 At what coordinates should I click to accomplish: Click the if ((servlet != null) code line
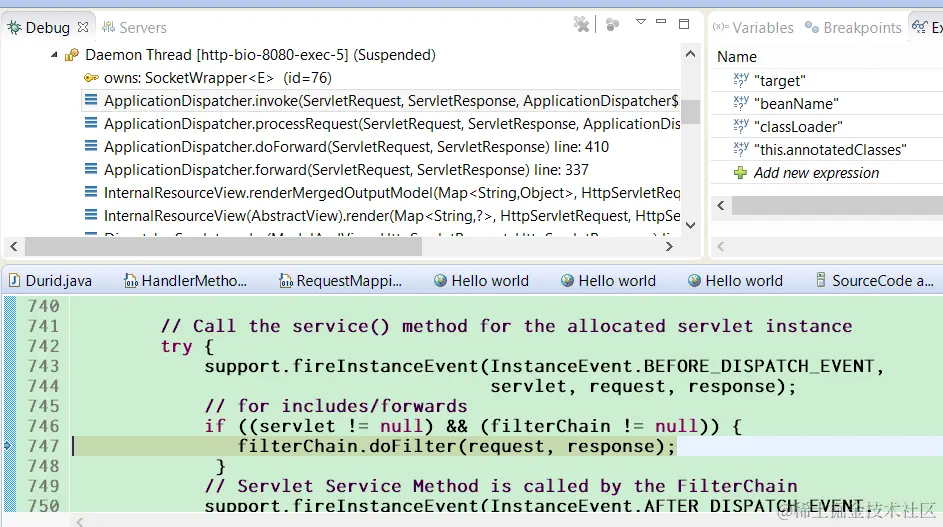(x=473, y=427)
